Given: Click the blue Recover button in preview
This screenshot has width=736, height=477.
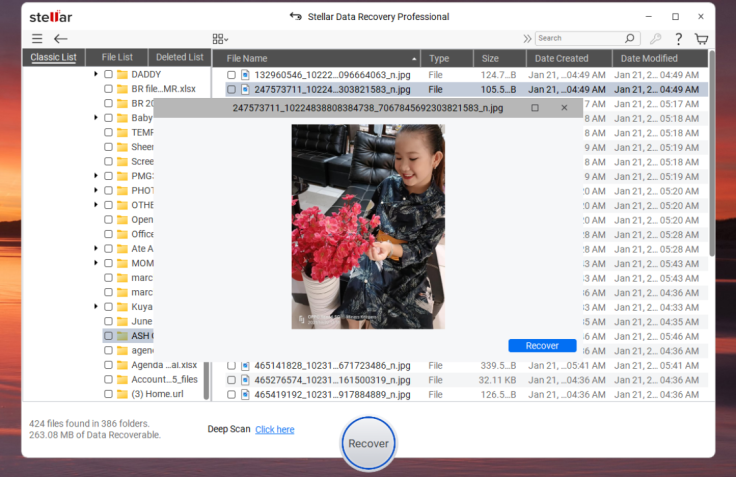Looking at the screenshot, I should (542, 346).
